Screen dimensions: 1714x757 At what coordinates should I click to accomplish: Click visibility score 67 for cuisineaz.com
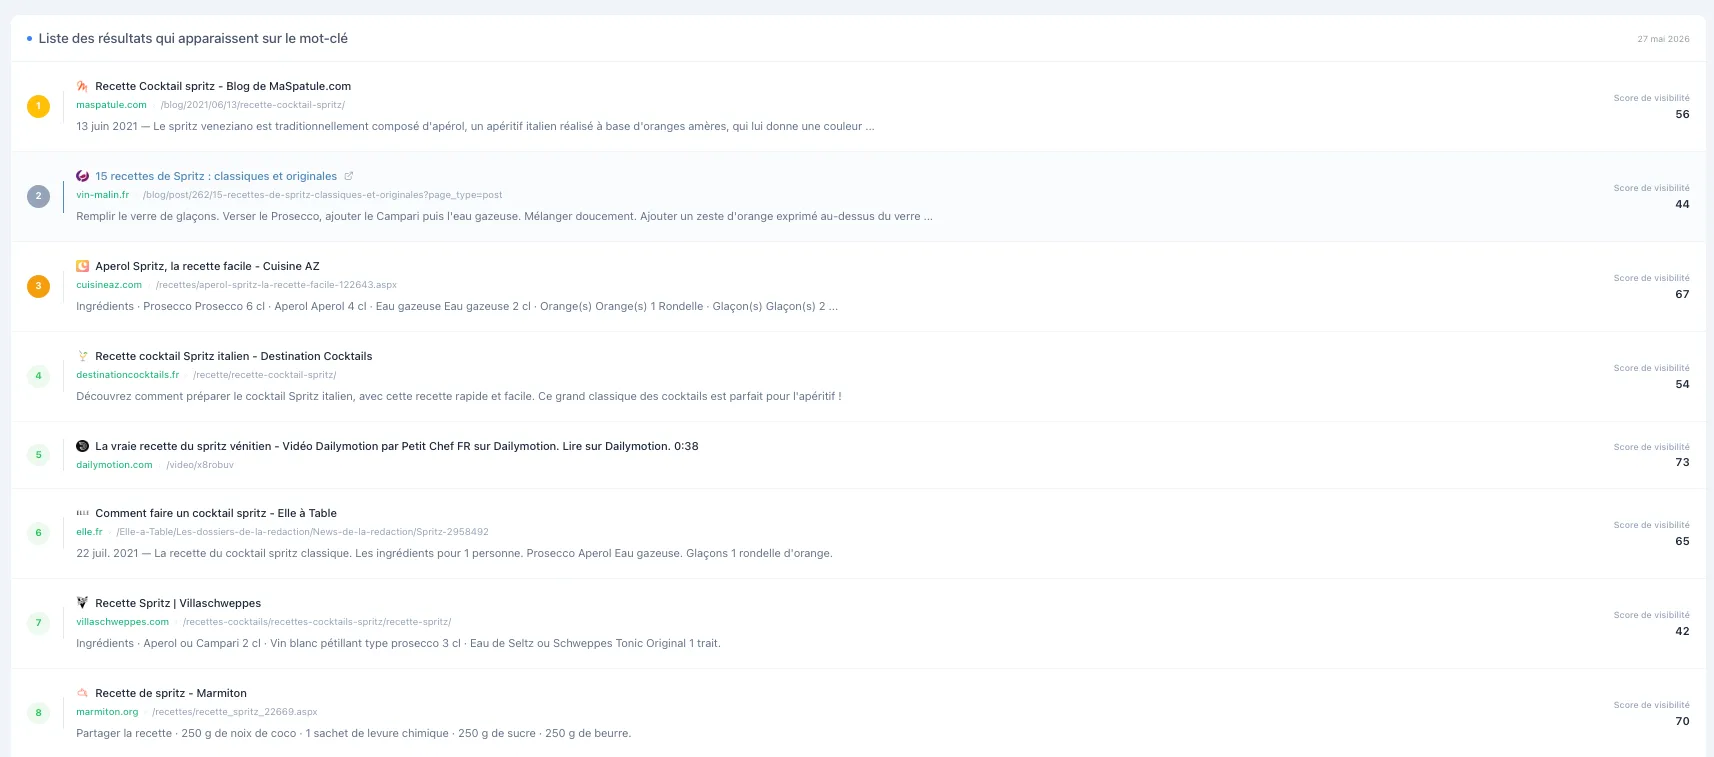click(x=1682, y=294)
